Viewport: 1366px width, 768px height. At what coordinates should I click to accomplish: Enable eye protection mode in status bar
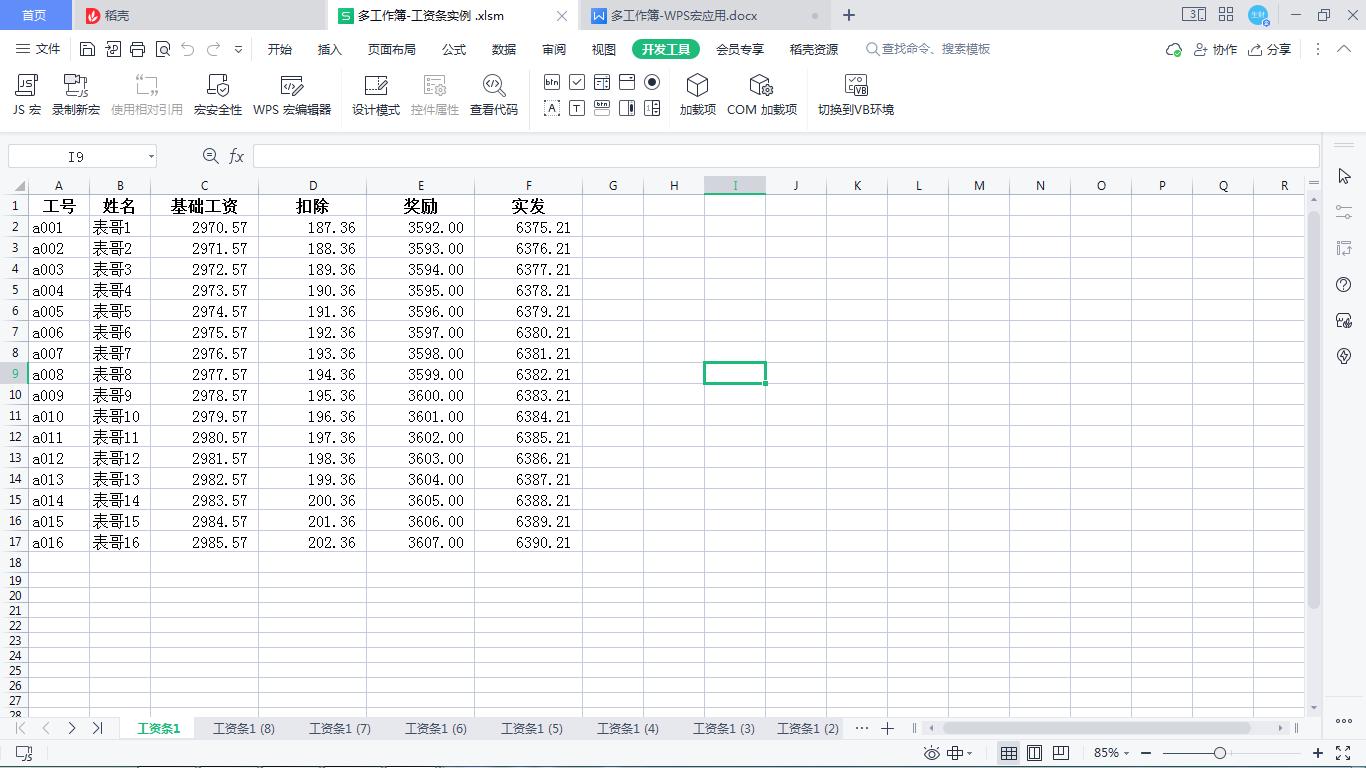coord(931,753)
